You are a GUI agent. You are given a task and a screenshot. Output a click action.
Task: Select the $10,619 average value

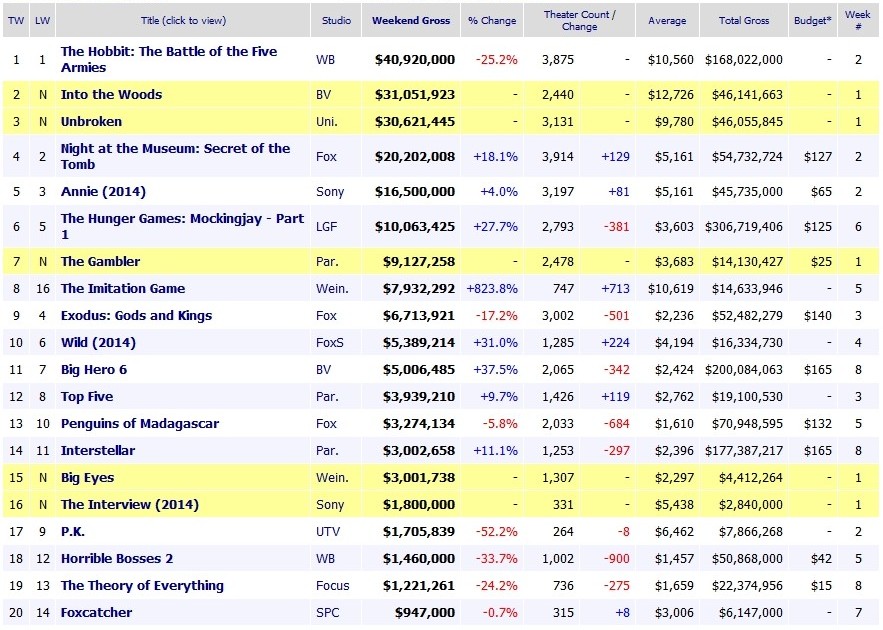tap(671, 288)
